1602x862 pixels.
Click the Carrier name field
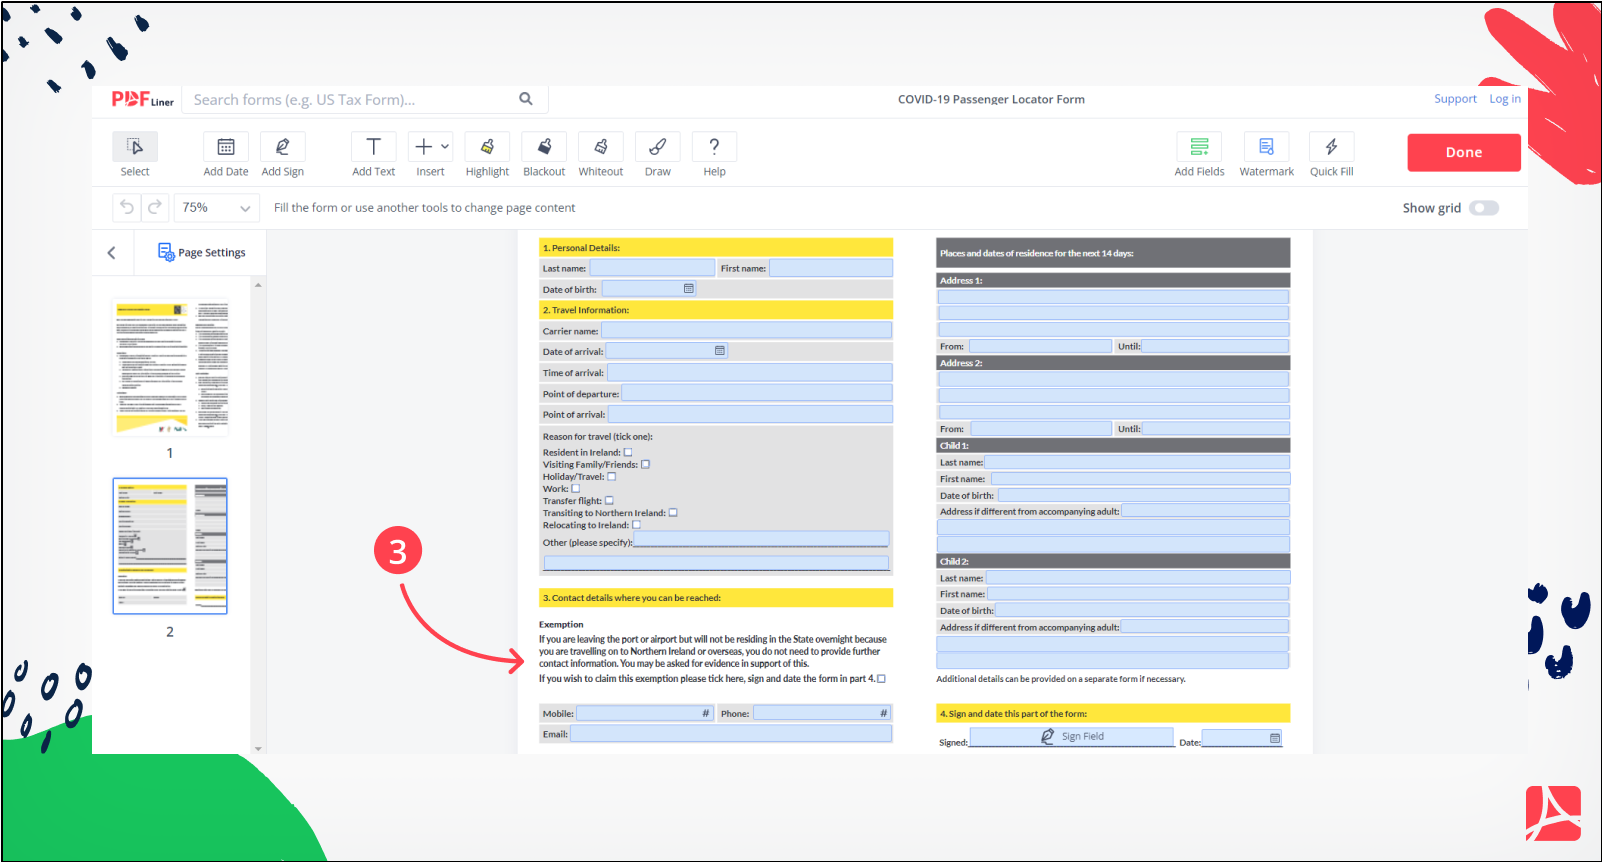pyautogui.click(x=746, y=330)
